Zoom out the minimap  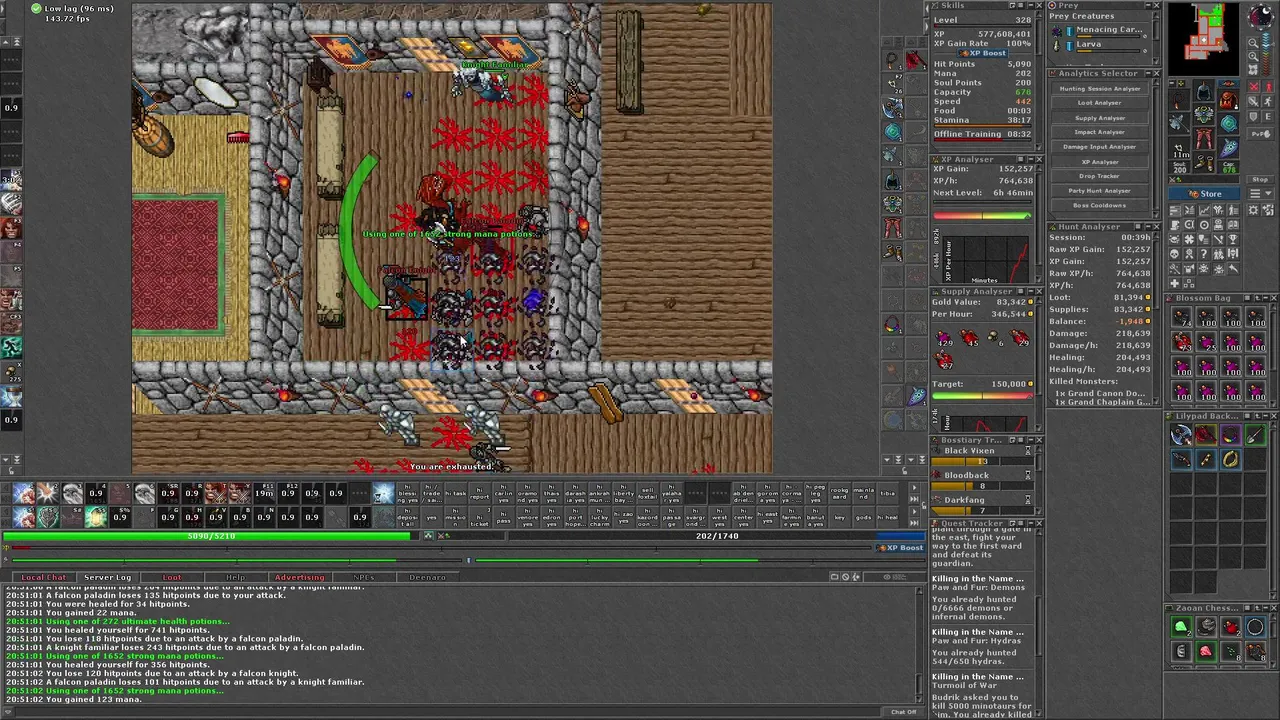coord(1252,42)
